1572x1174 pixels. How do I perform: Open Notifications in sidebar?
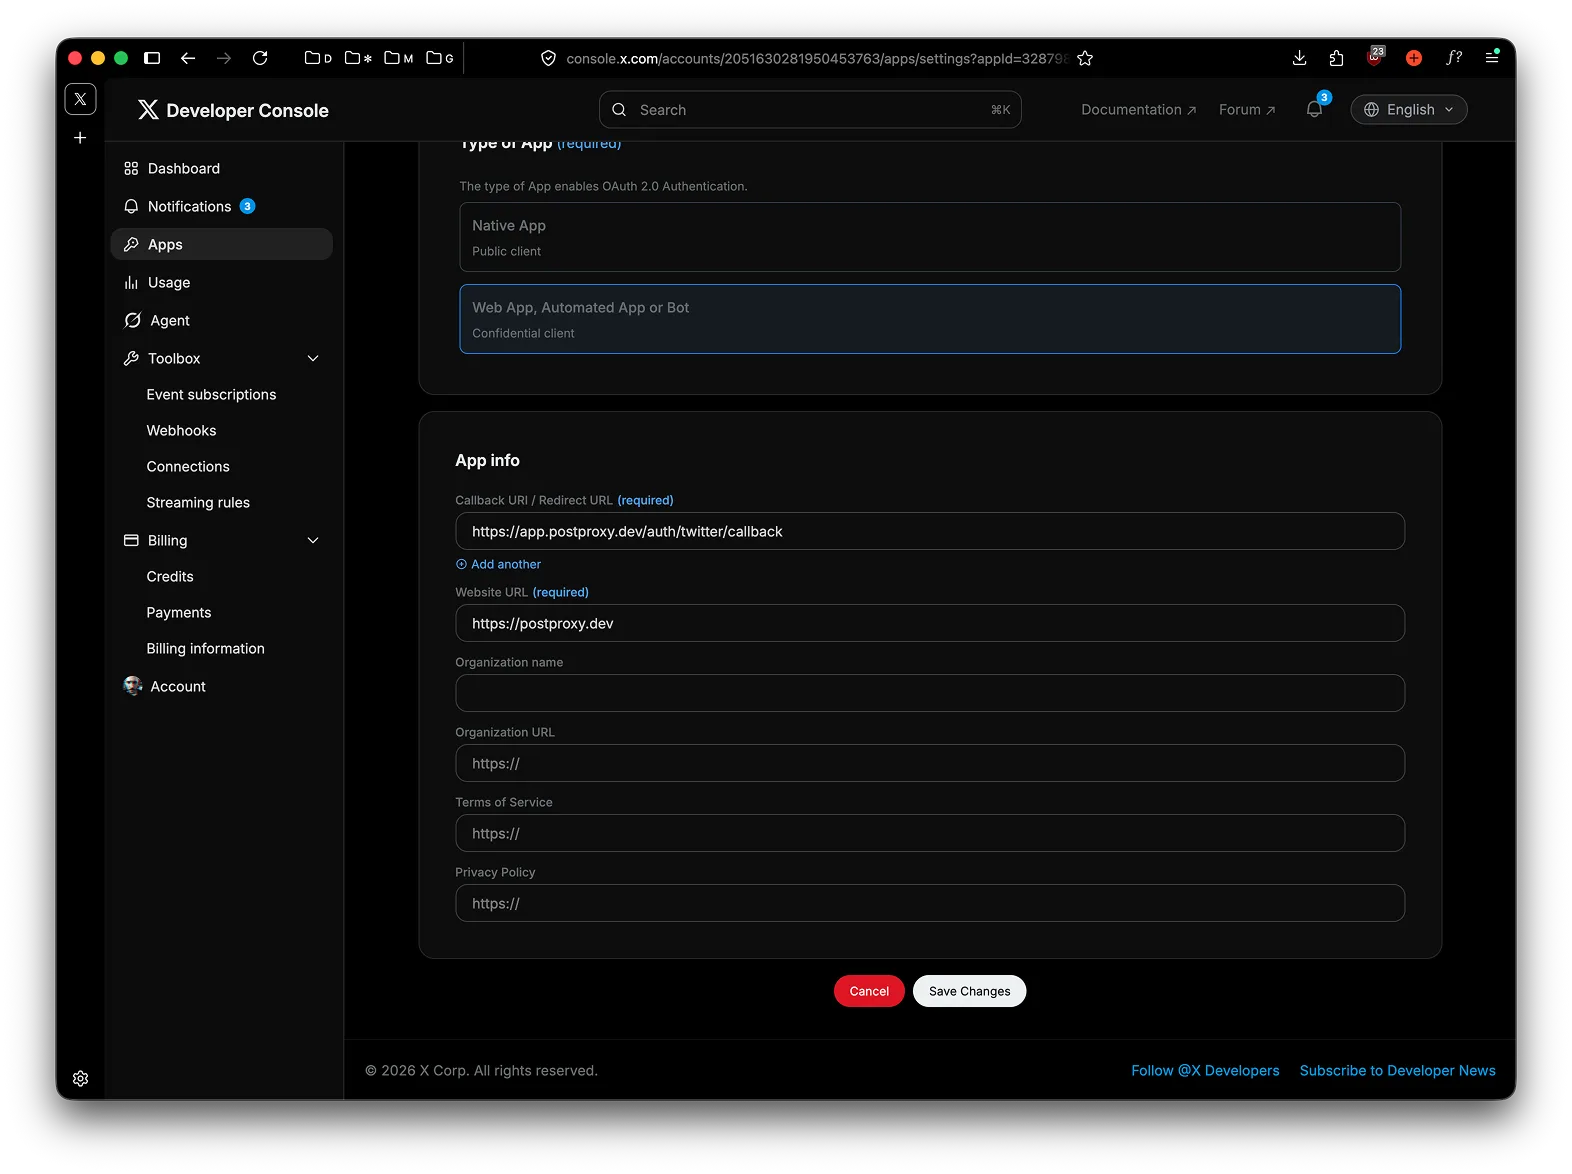(221, 206)
